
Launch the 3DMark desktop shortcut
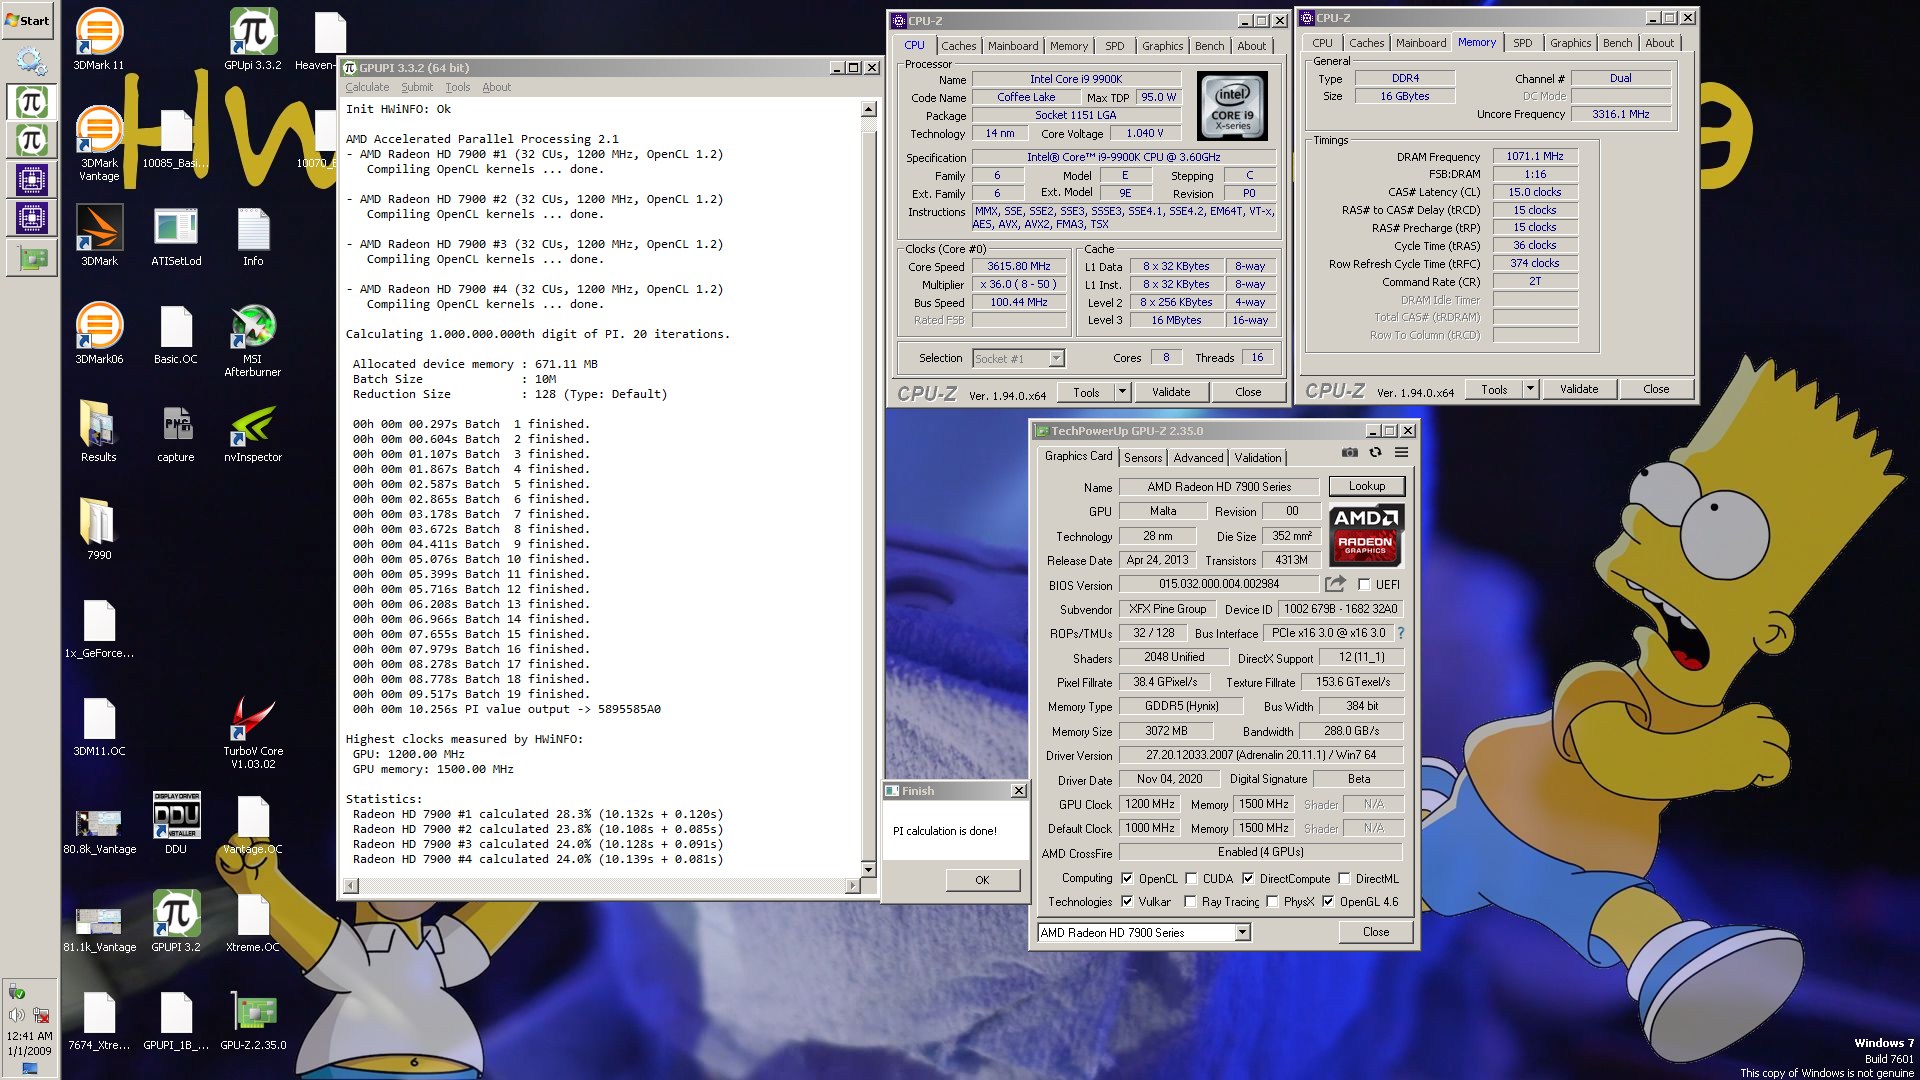(99, 236)
